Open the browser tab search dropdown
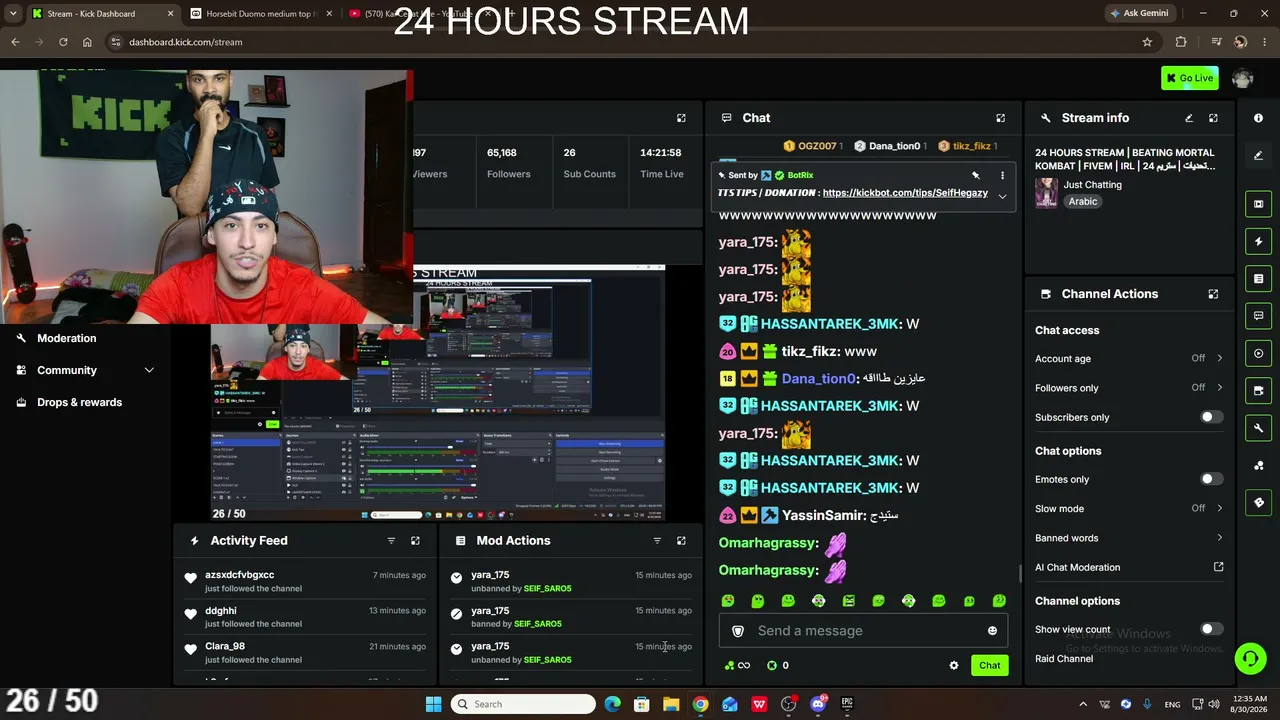The image size is (1280, 720). [x=15, y=13]
